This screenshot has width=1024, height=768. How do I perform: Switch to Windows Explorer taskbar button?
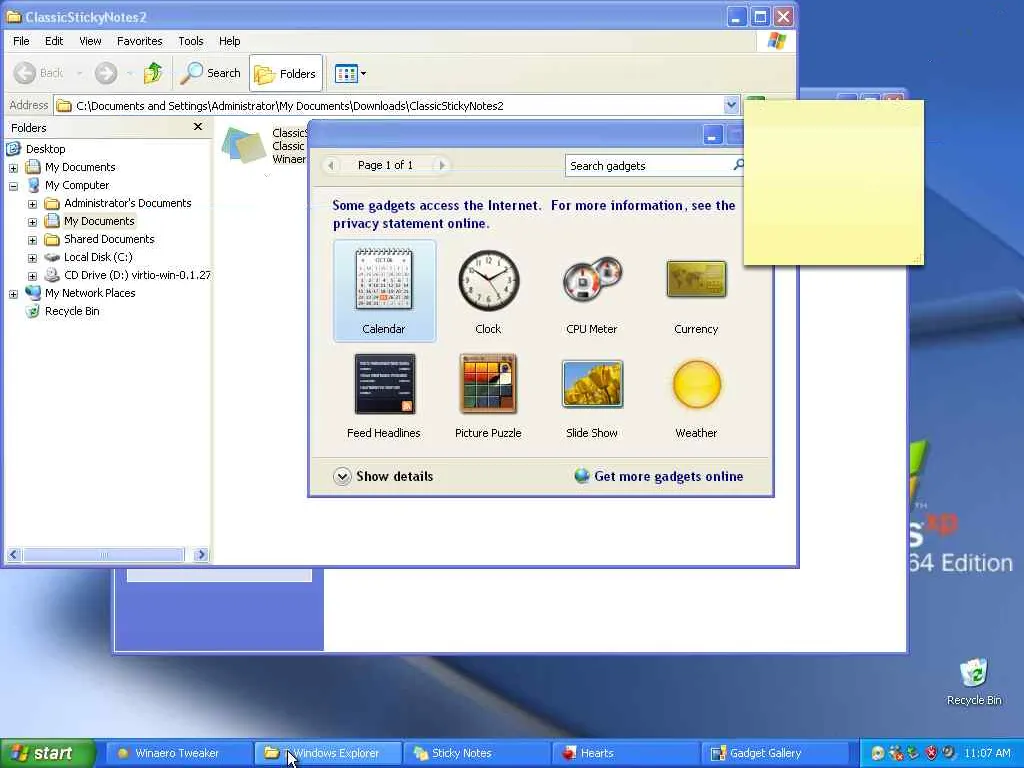328,753
